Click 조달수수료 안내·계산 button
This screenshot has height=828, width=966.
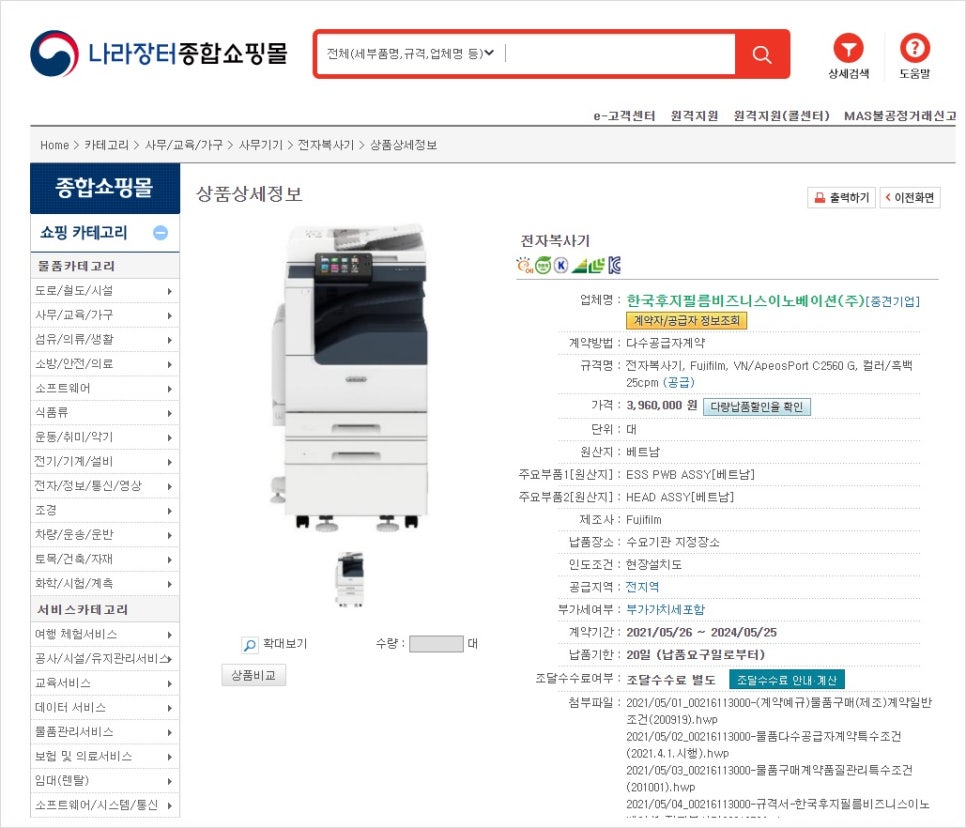click(x=787, y=680)
